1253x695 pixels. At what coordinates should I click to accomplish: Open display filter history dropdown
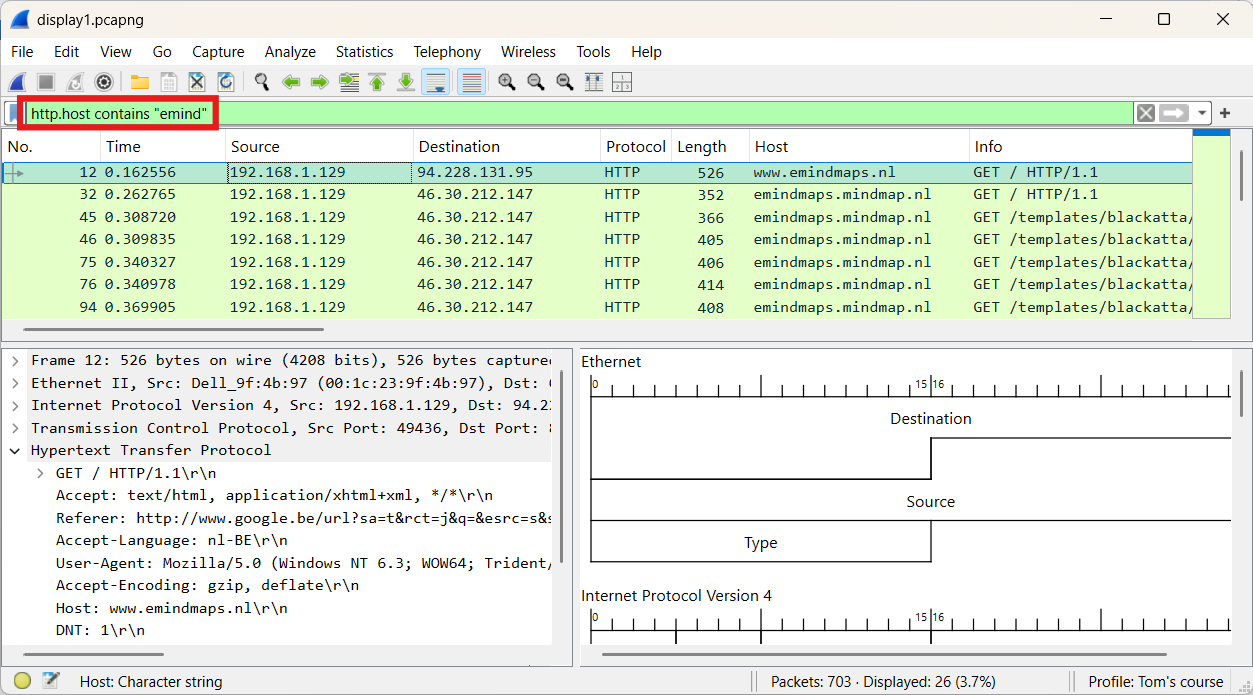coord(1203,114)
